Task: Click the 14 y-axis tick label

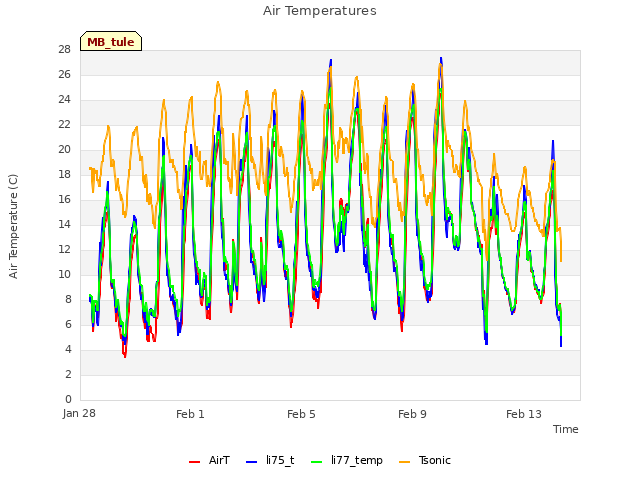Action: (64, 224)
